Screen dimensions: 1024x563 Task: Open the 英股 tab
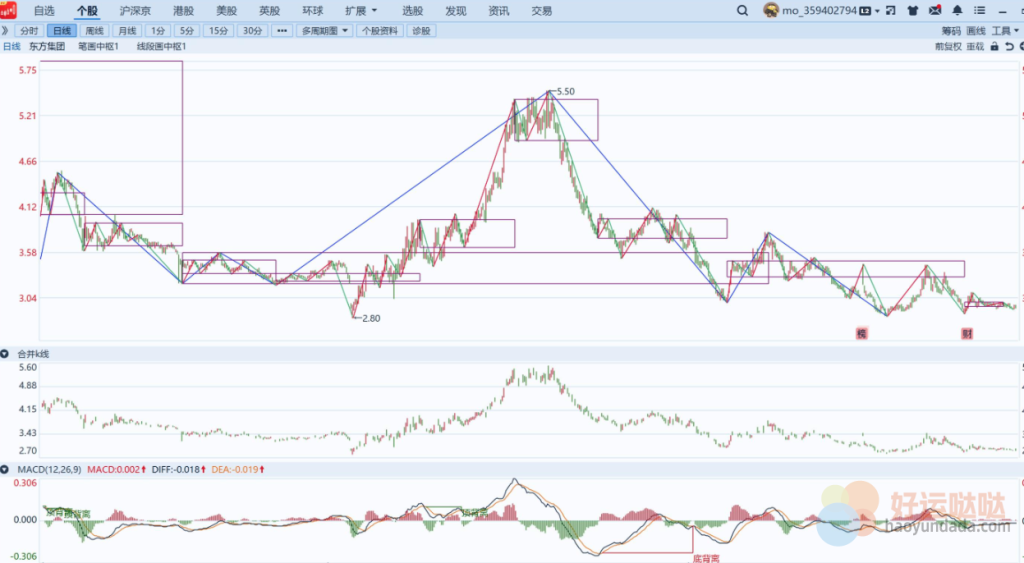click(270, 11)
